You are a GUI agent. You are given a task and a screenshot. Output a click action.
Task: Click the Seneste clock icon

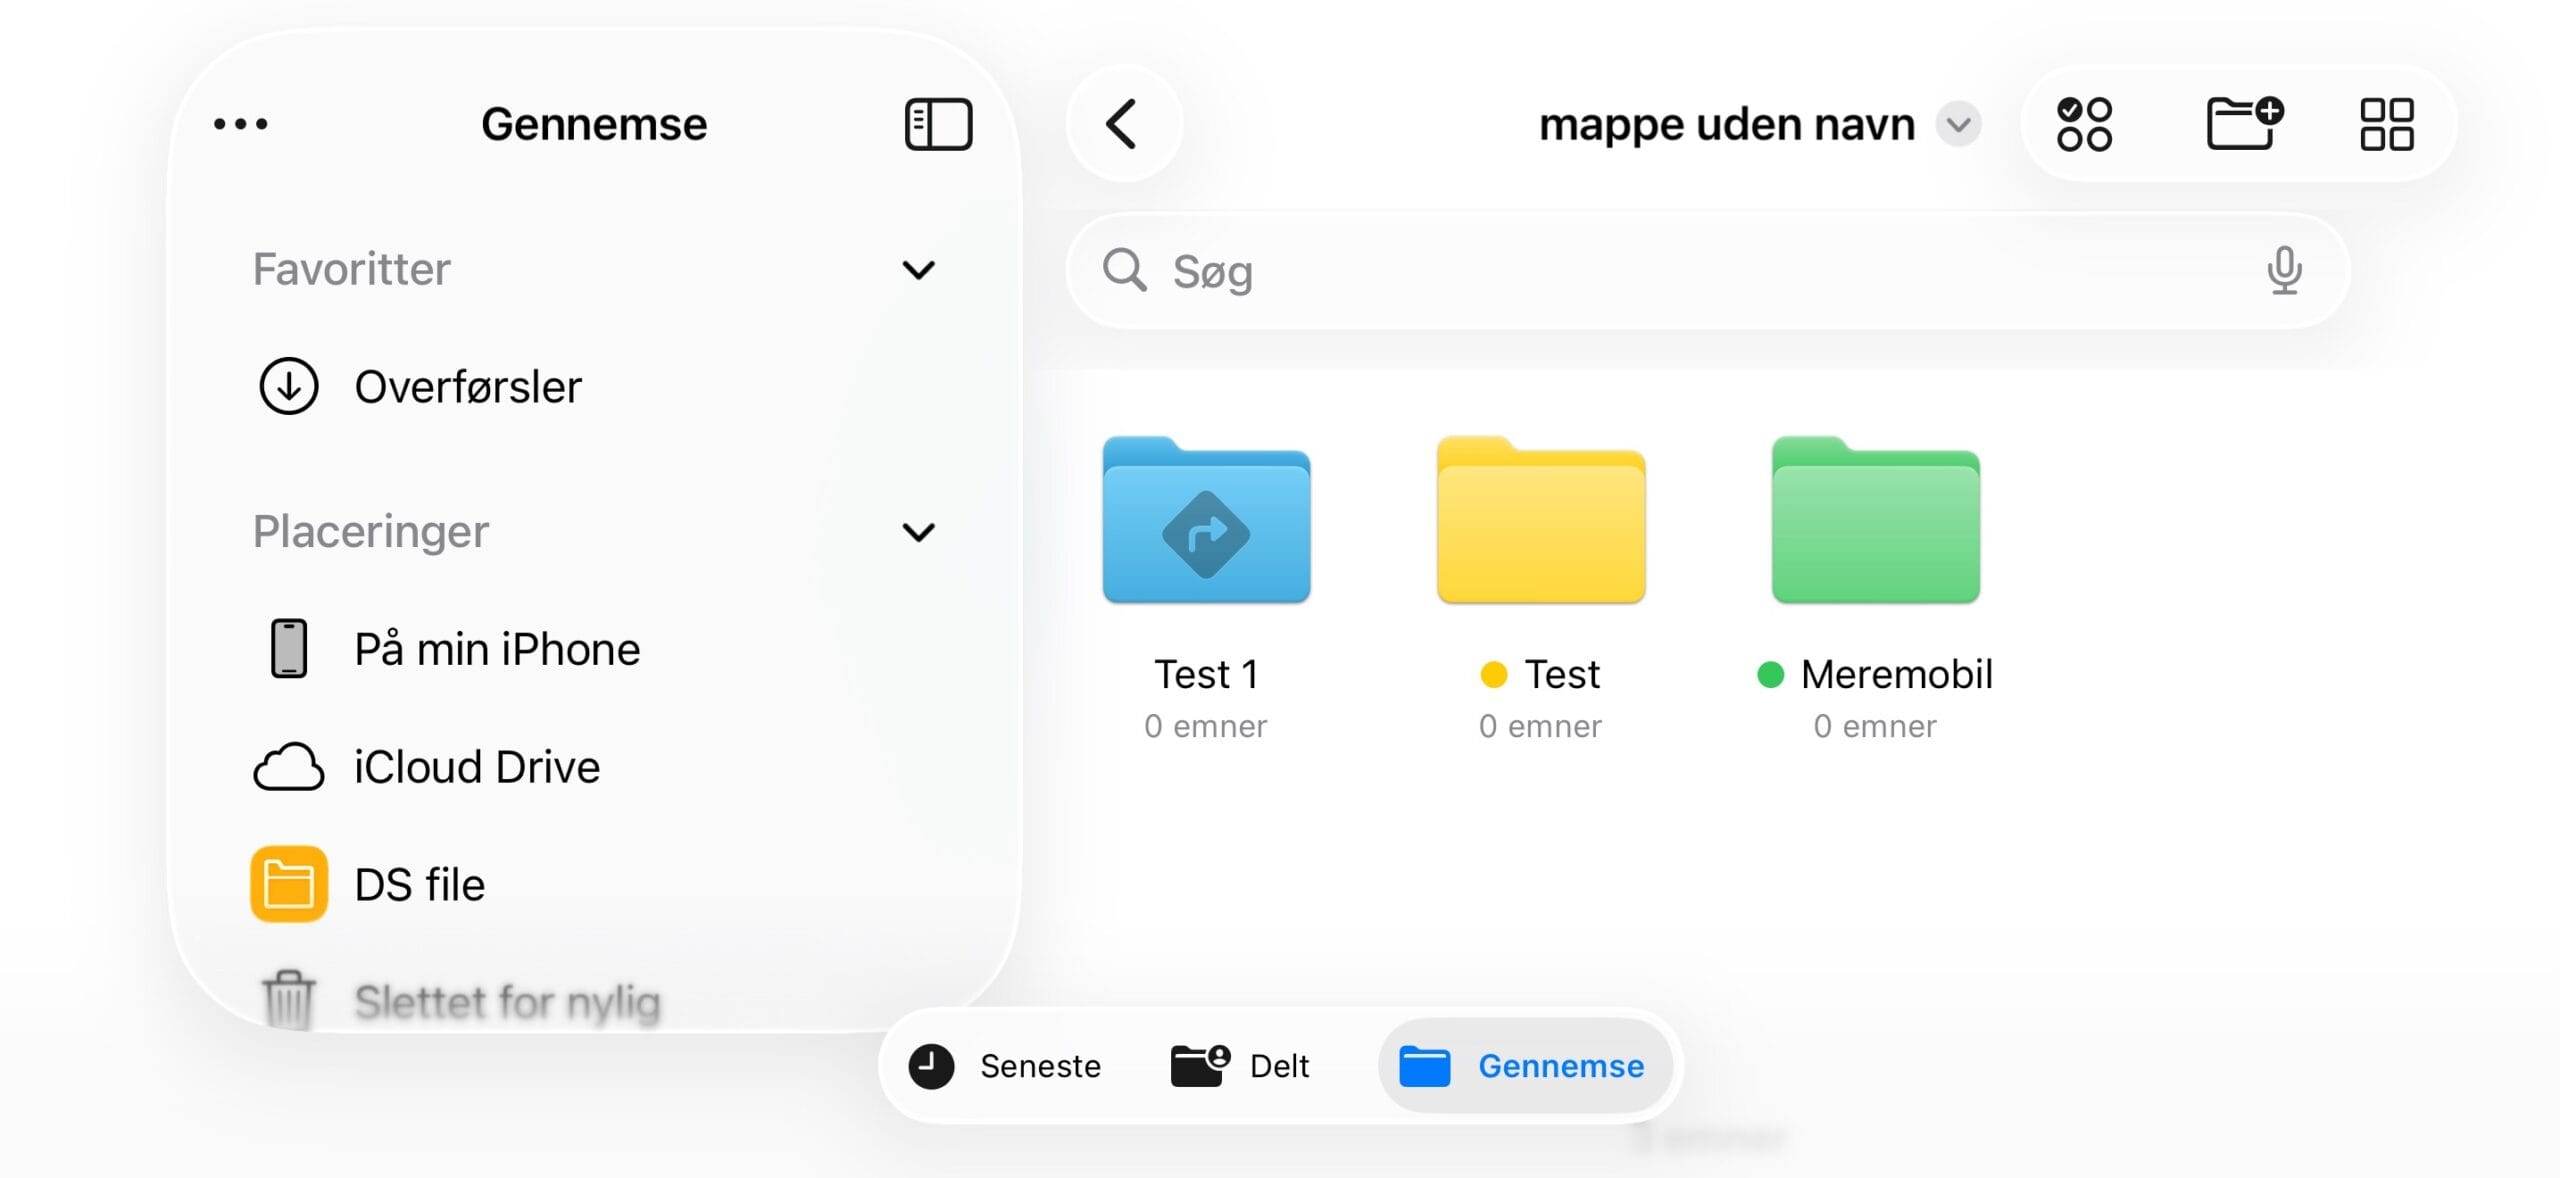tap(931, 1066)
